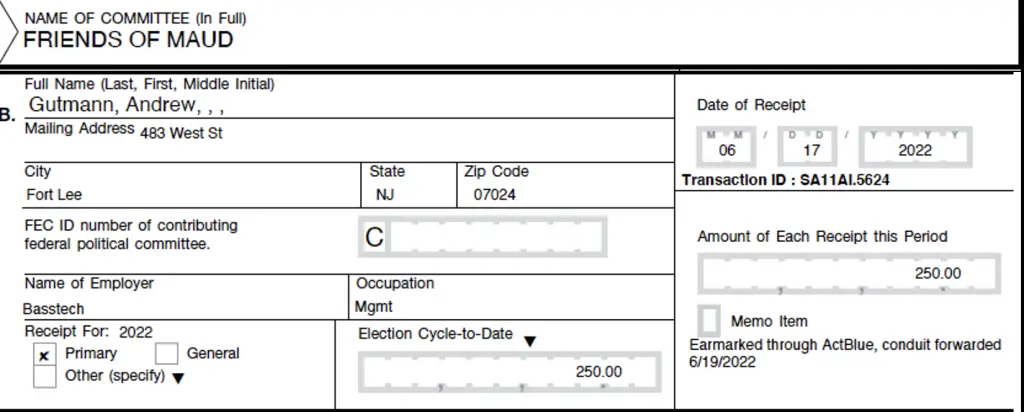Select the employer name Basstech
Screen dimensions: 1024x412
[x=54, y=308]
